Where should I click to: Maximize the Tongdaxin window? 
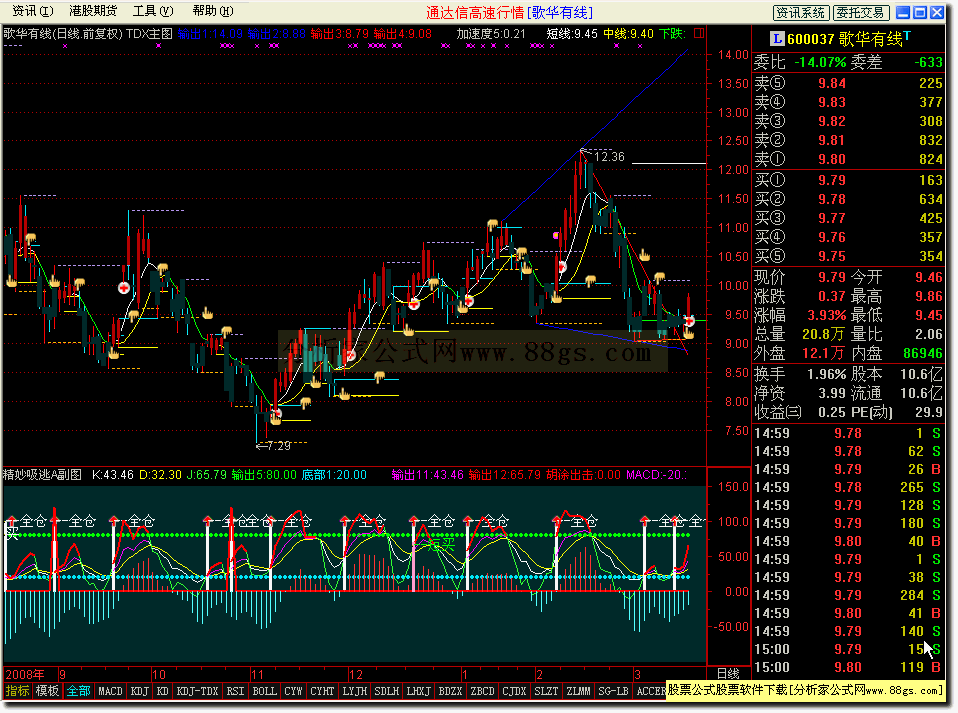920,12
